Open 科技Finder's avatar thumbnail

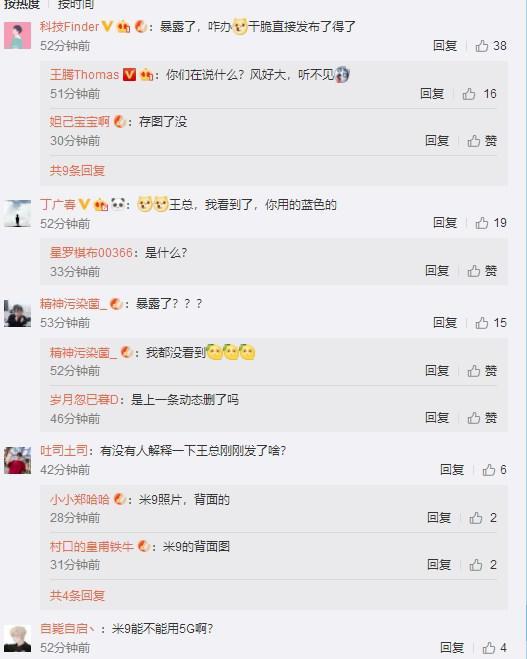(17, 36)
